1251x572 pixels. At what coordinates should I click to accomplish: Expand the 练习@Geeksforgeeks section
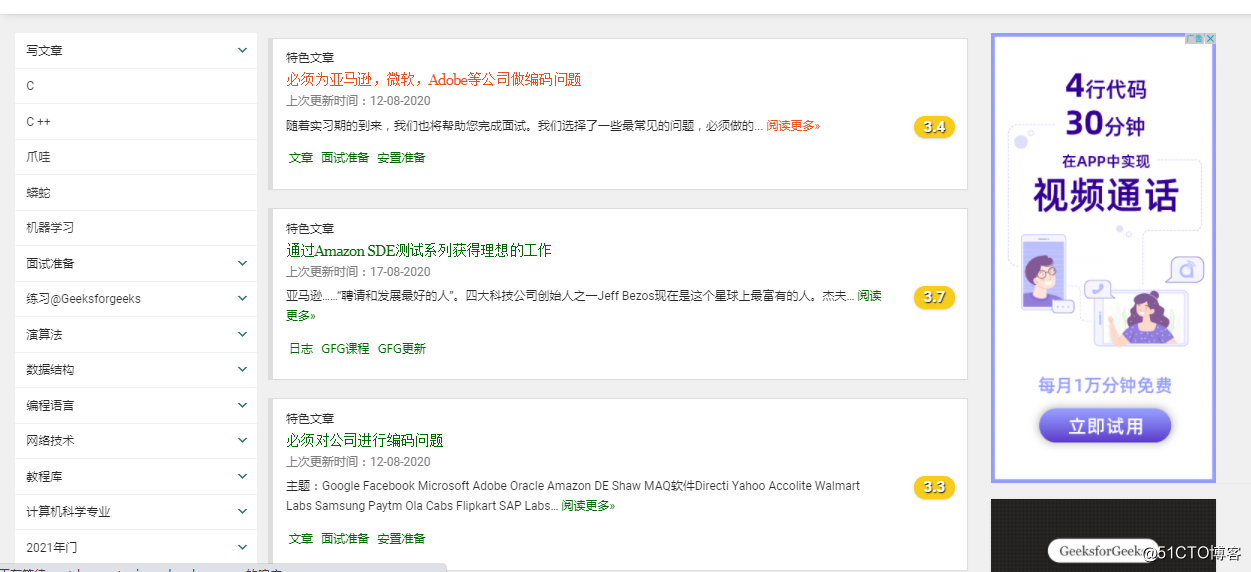(243, 298)
